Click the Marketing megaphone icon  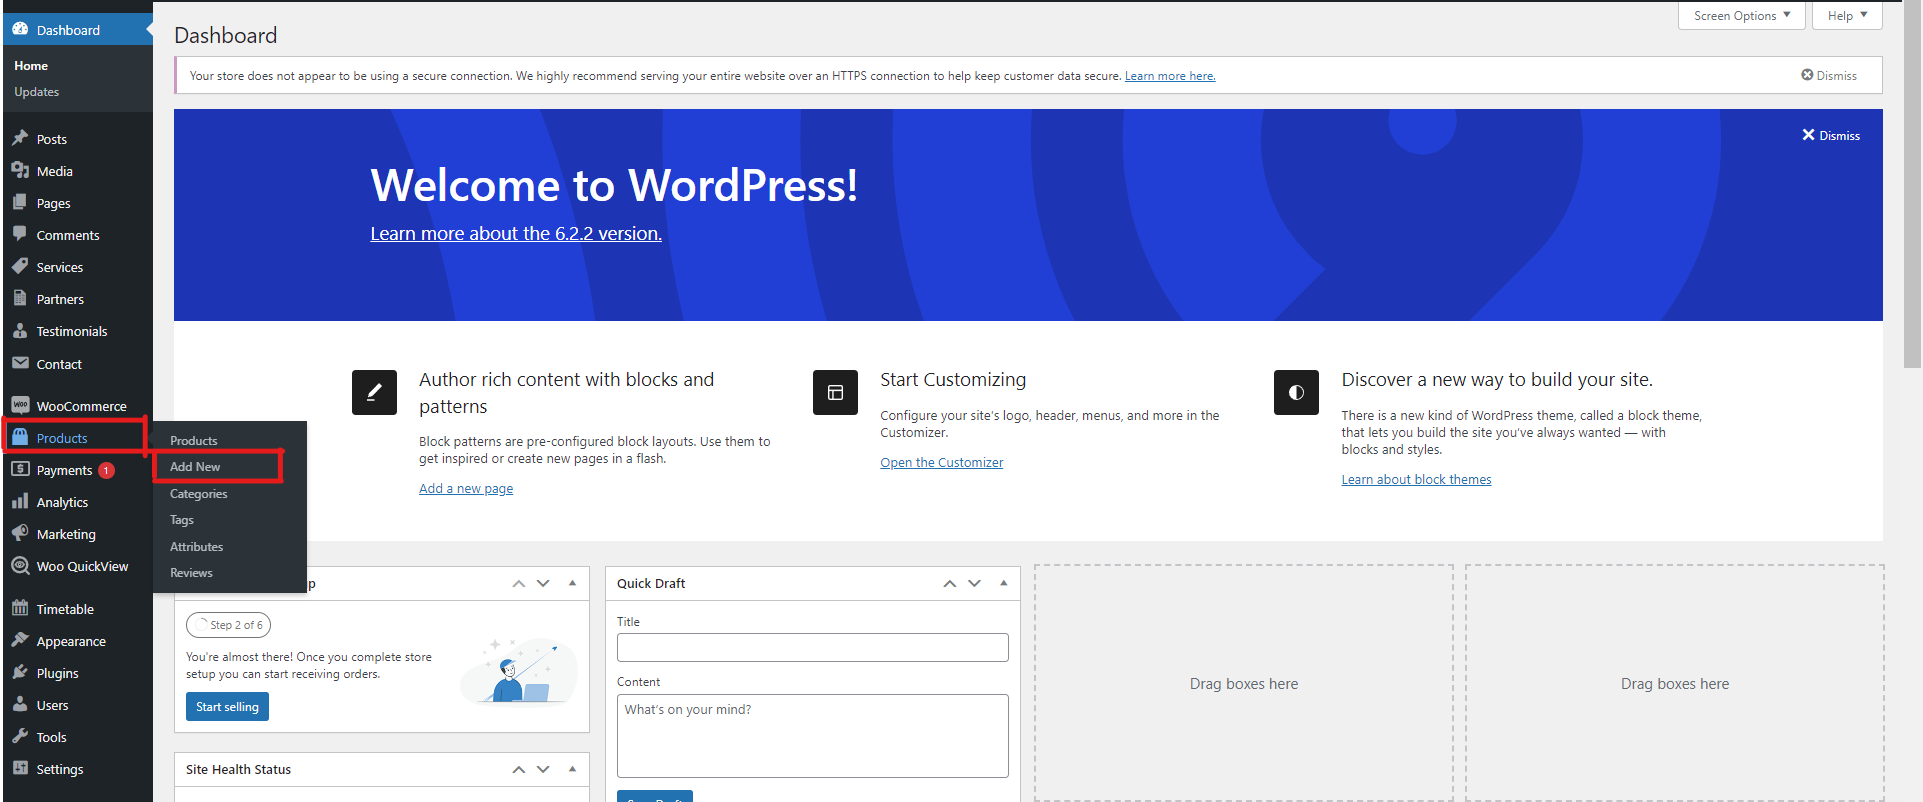point(20,533)
